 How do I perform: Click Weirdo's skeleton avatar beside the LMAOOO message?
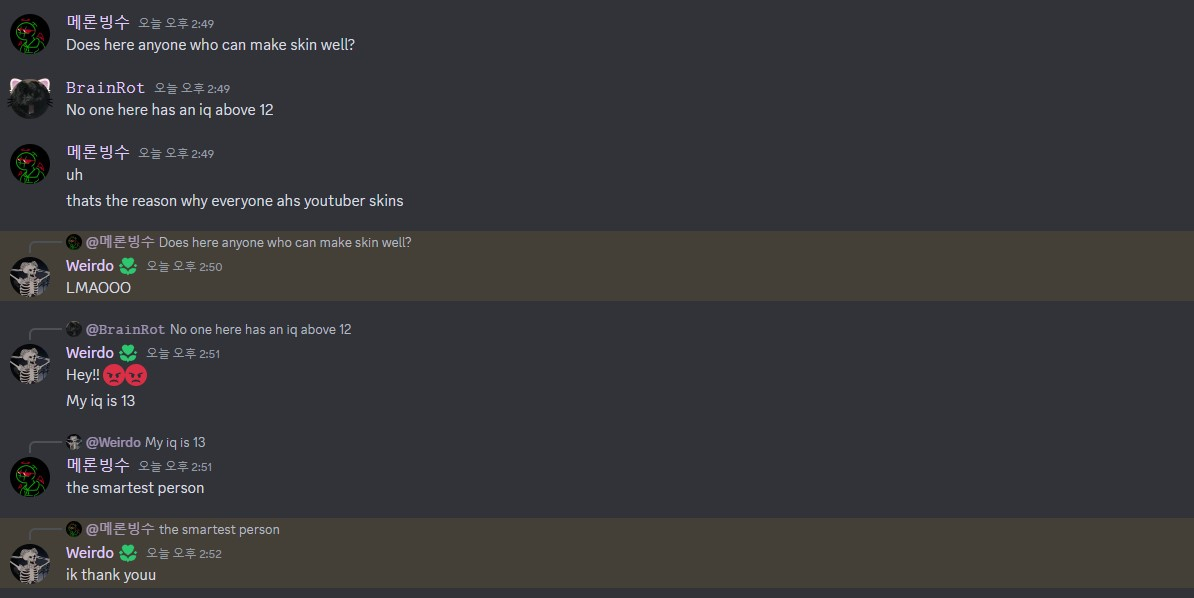pyautogui.click(x=30, y=277)
